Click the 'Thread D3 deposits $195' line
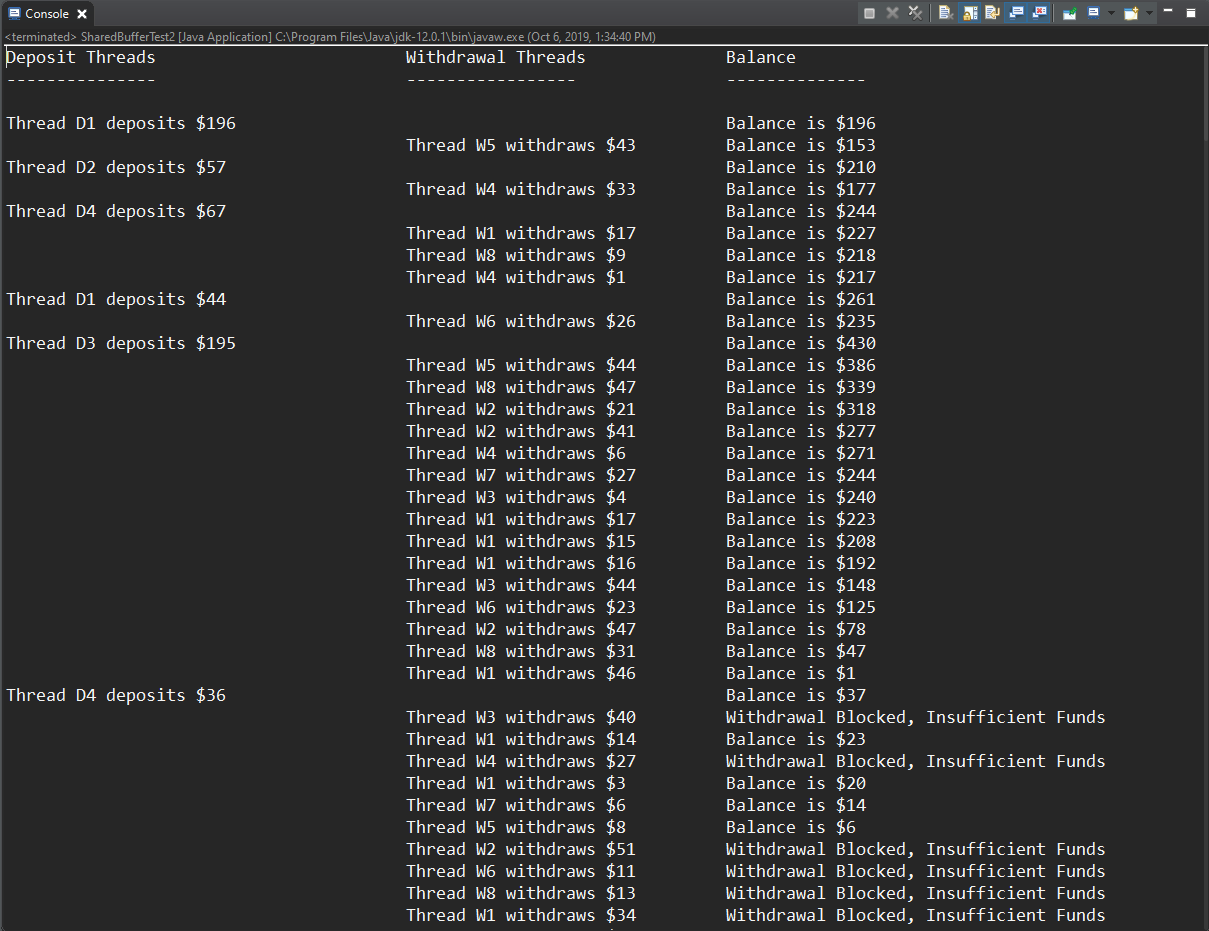 point(121,343)
